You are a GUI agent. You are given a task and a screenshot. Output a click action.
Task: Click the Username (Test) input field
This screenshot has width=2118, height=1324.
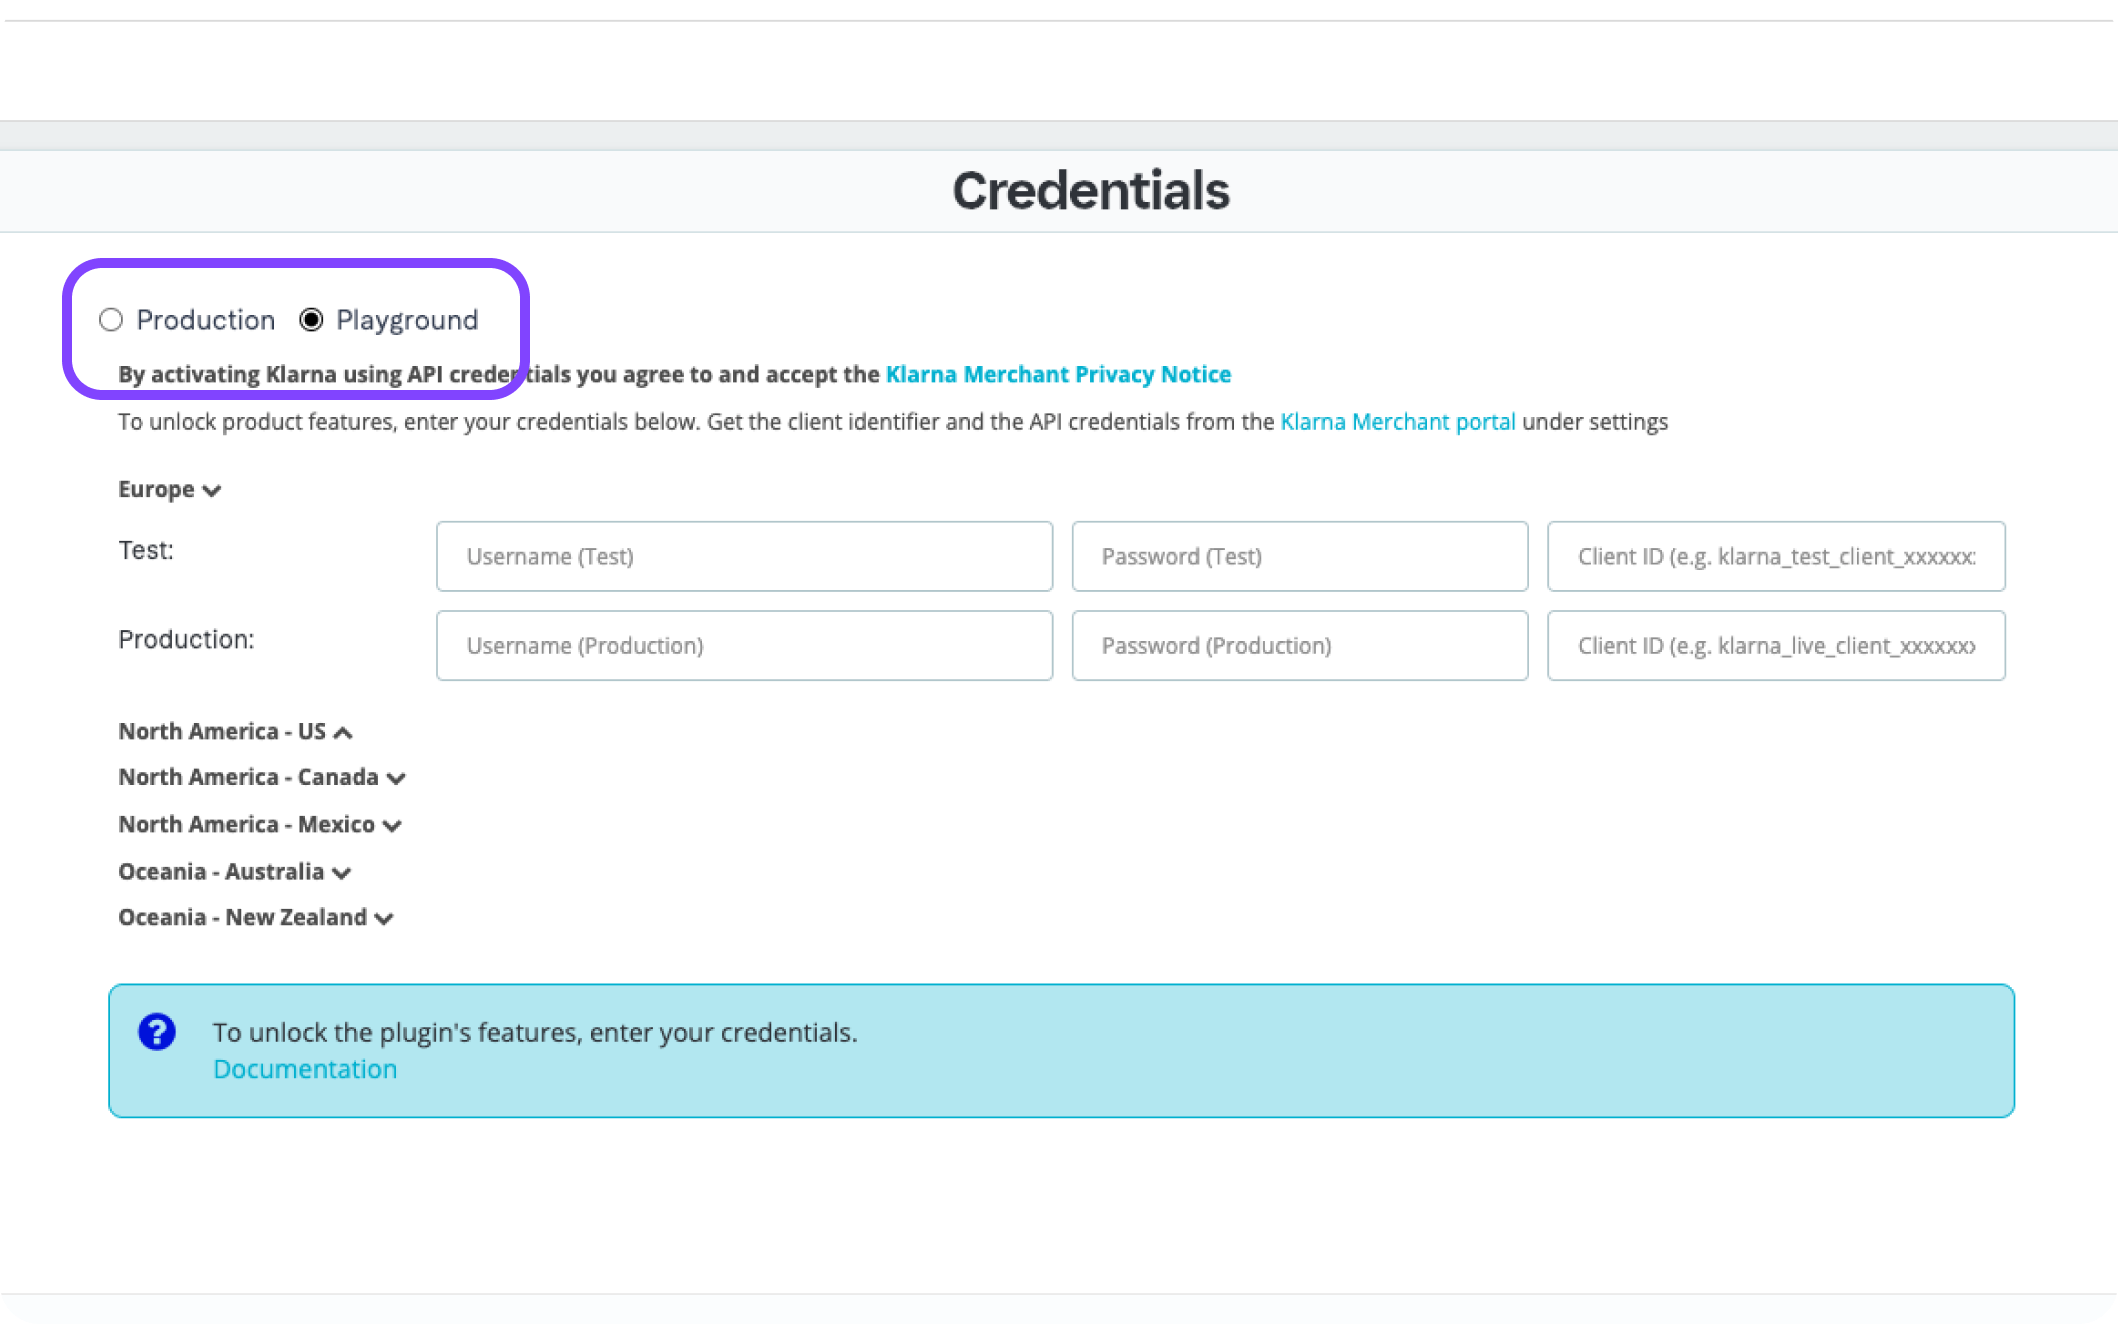[744, 556]
